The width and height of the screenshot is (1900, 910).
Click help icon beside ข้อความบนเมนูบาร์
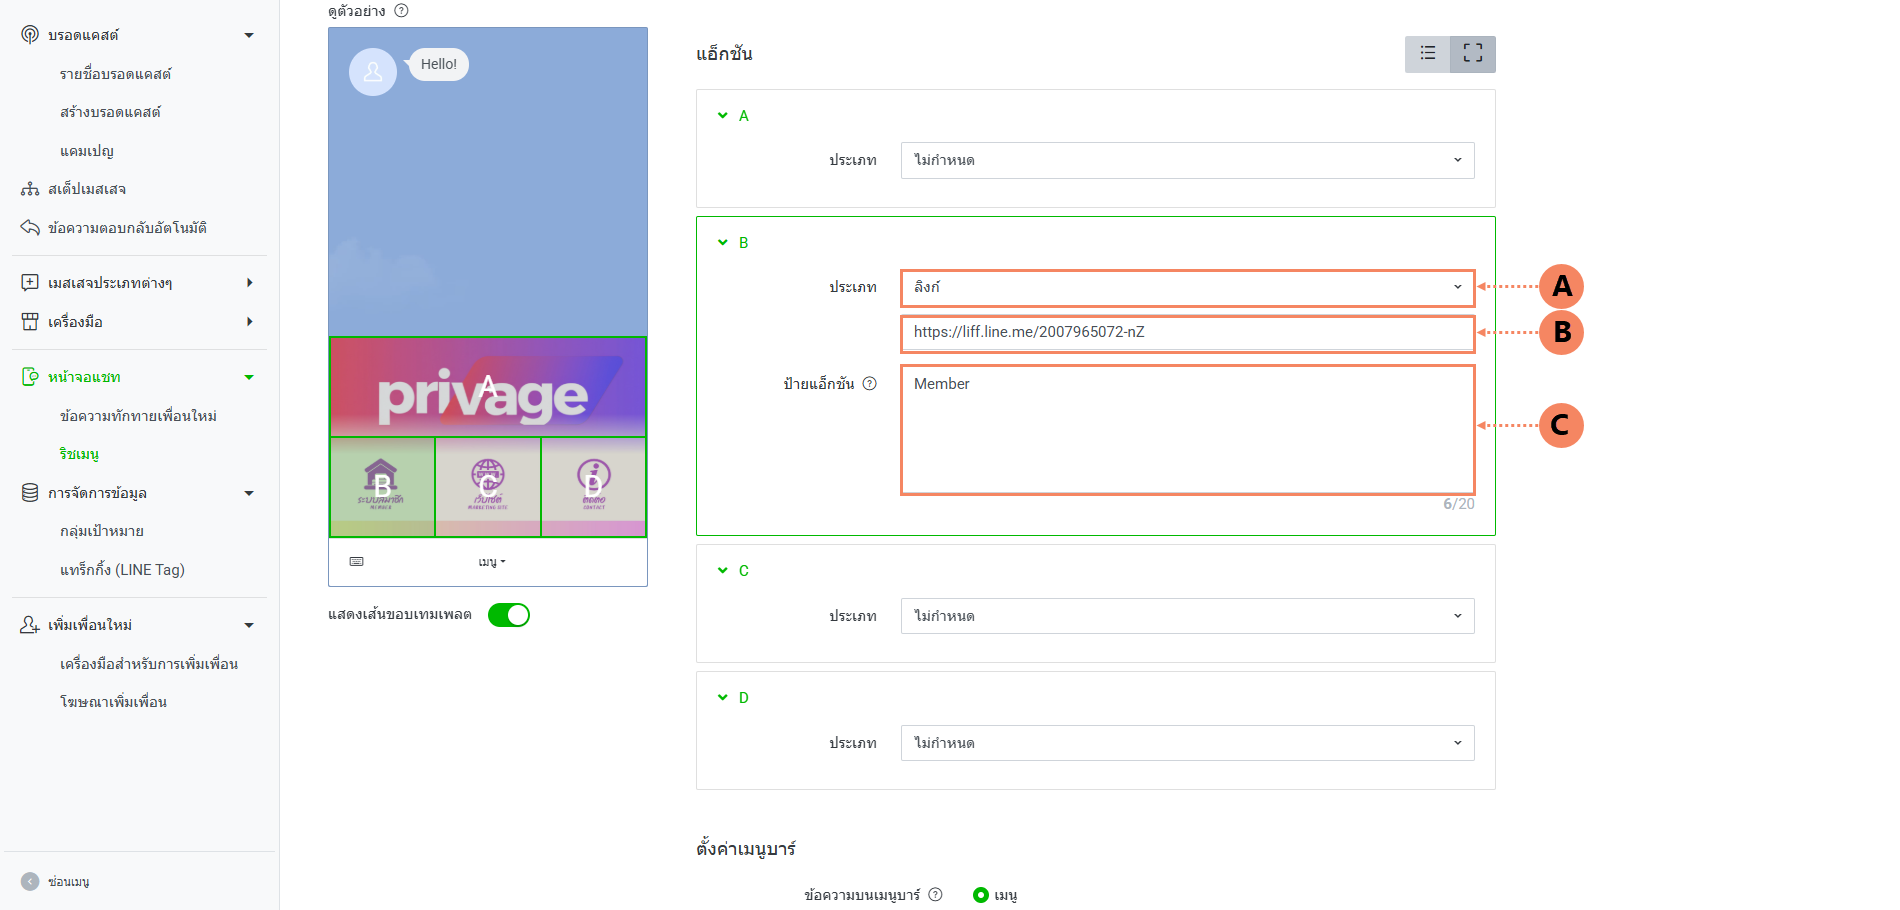(935, 895)
